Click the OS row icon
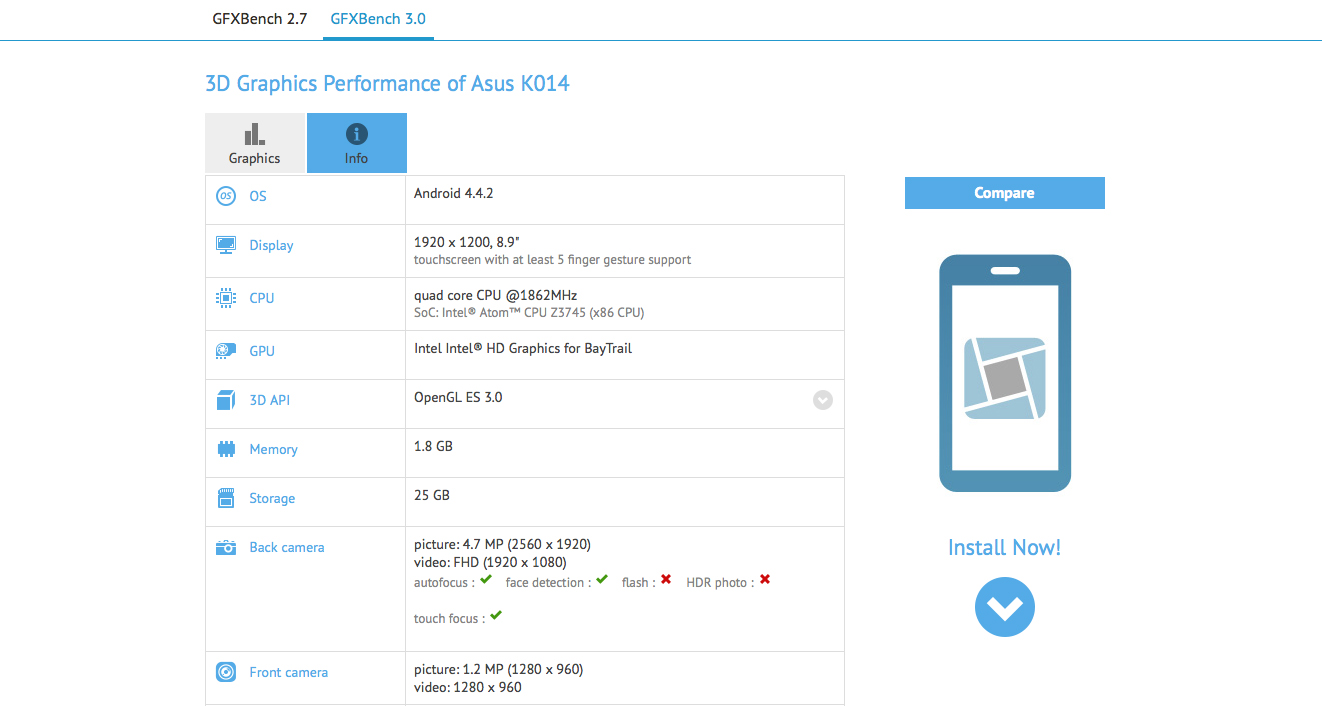The image size is (1322, 706). (x=226, y=196)
